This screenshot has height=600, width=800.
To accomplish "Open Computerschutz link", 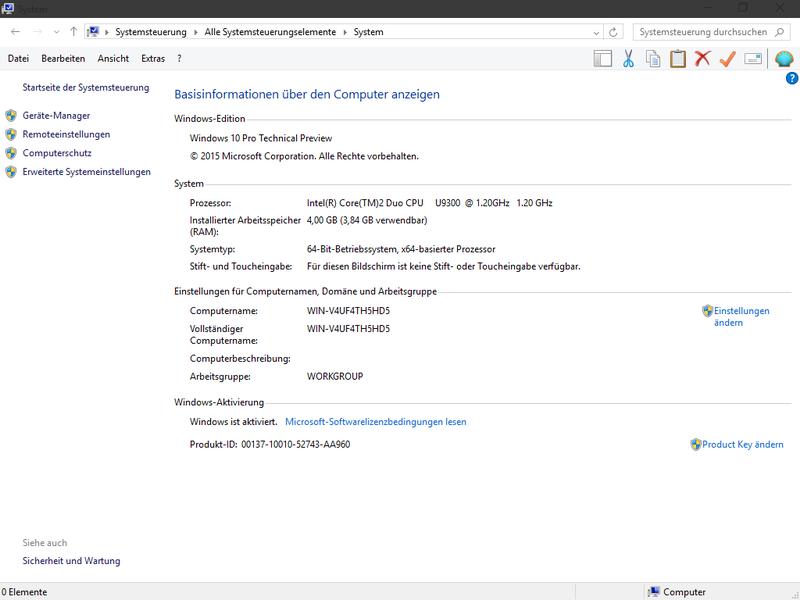I will tap(57, 153).
